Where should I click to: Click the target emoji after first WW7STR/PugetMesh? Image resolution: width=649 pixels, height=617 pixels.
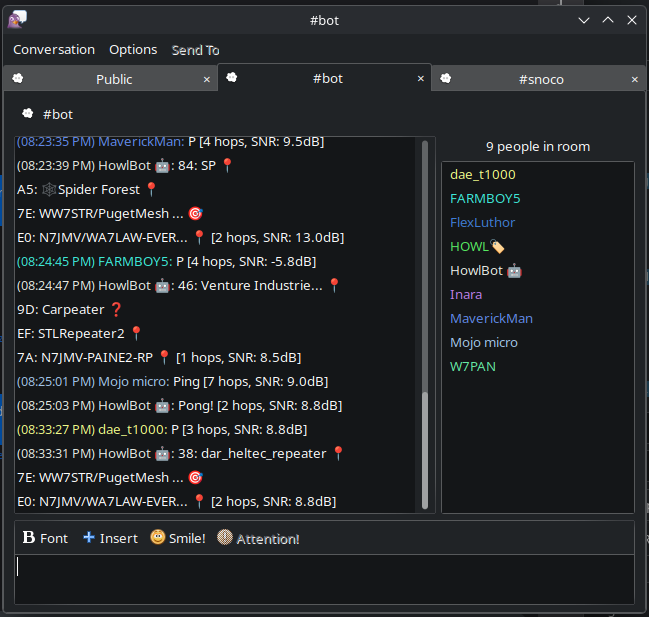pos(195,214)
